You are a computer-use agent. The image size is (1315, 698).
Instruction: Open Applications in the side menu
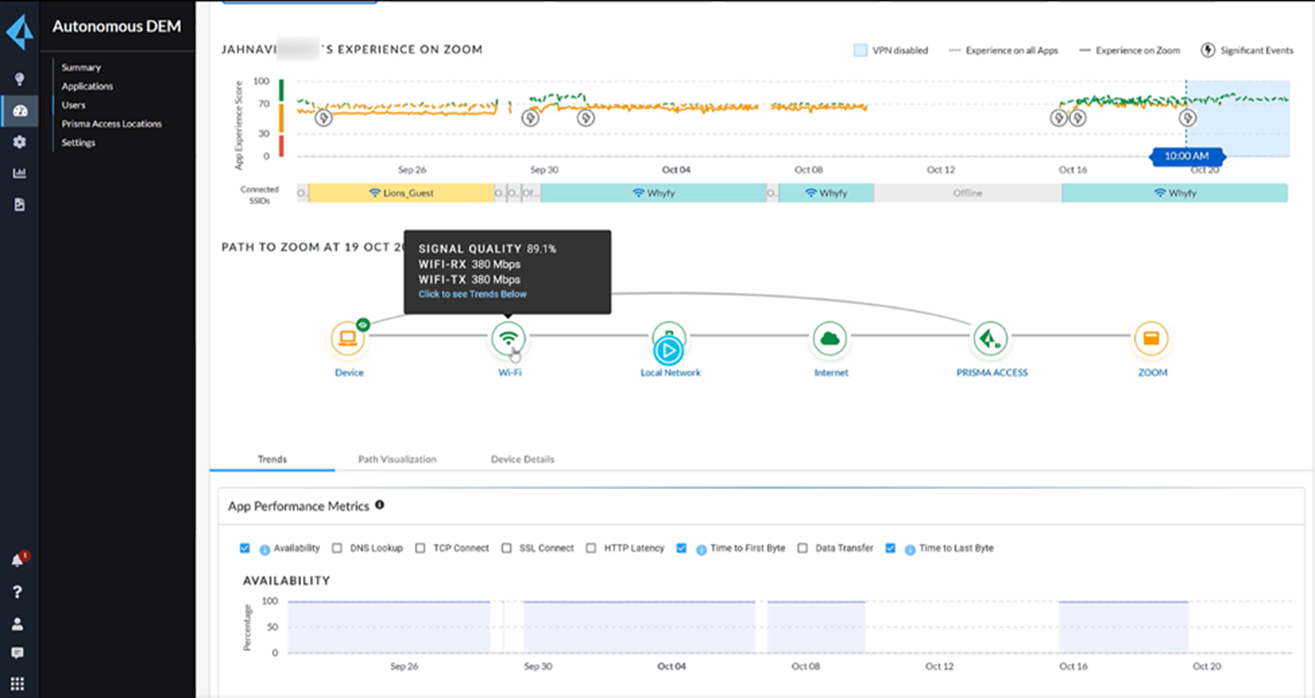point(87,86)
